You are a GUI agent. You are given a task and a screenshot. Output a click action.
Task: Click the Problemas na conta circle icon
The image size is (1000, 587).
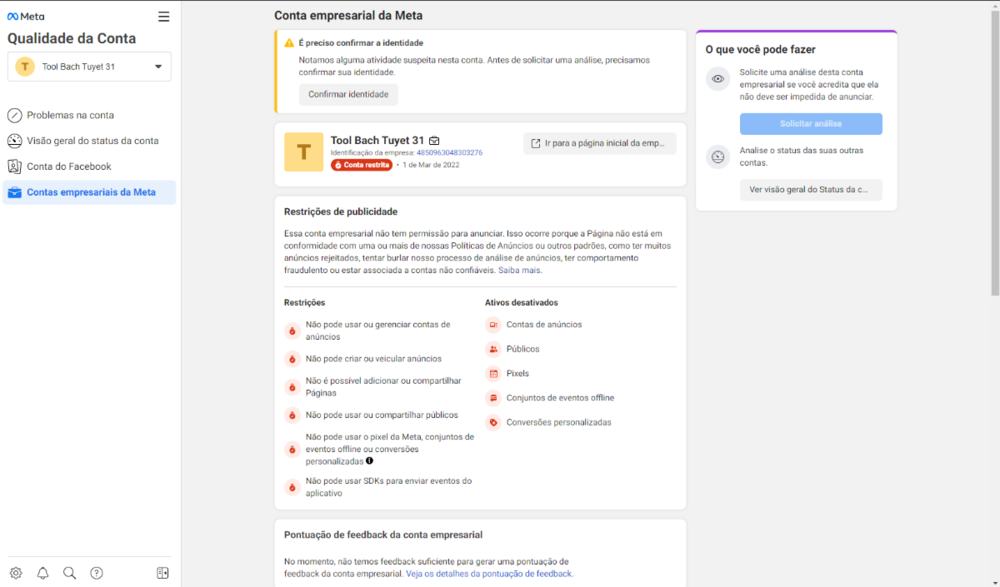click(x=15, y=115)
